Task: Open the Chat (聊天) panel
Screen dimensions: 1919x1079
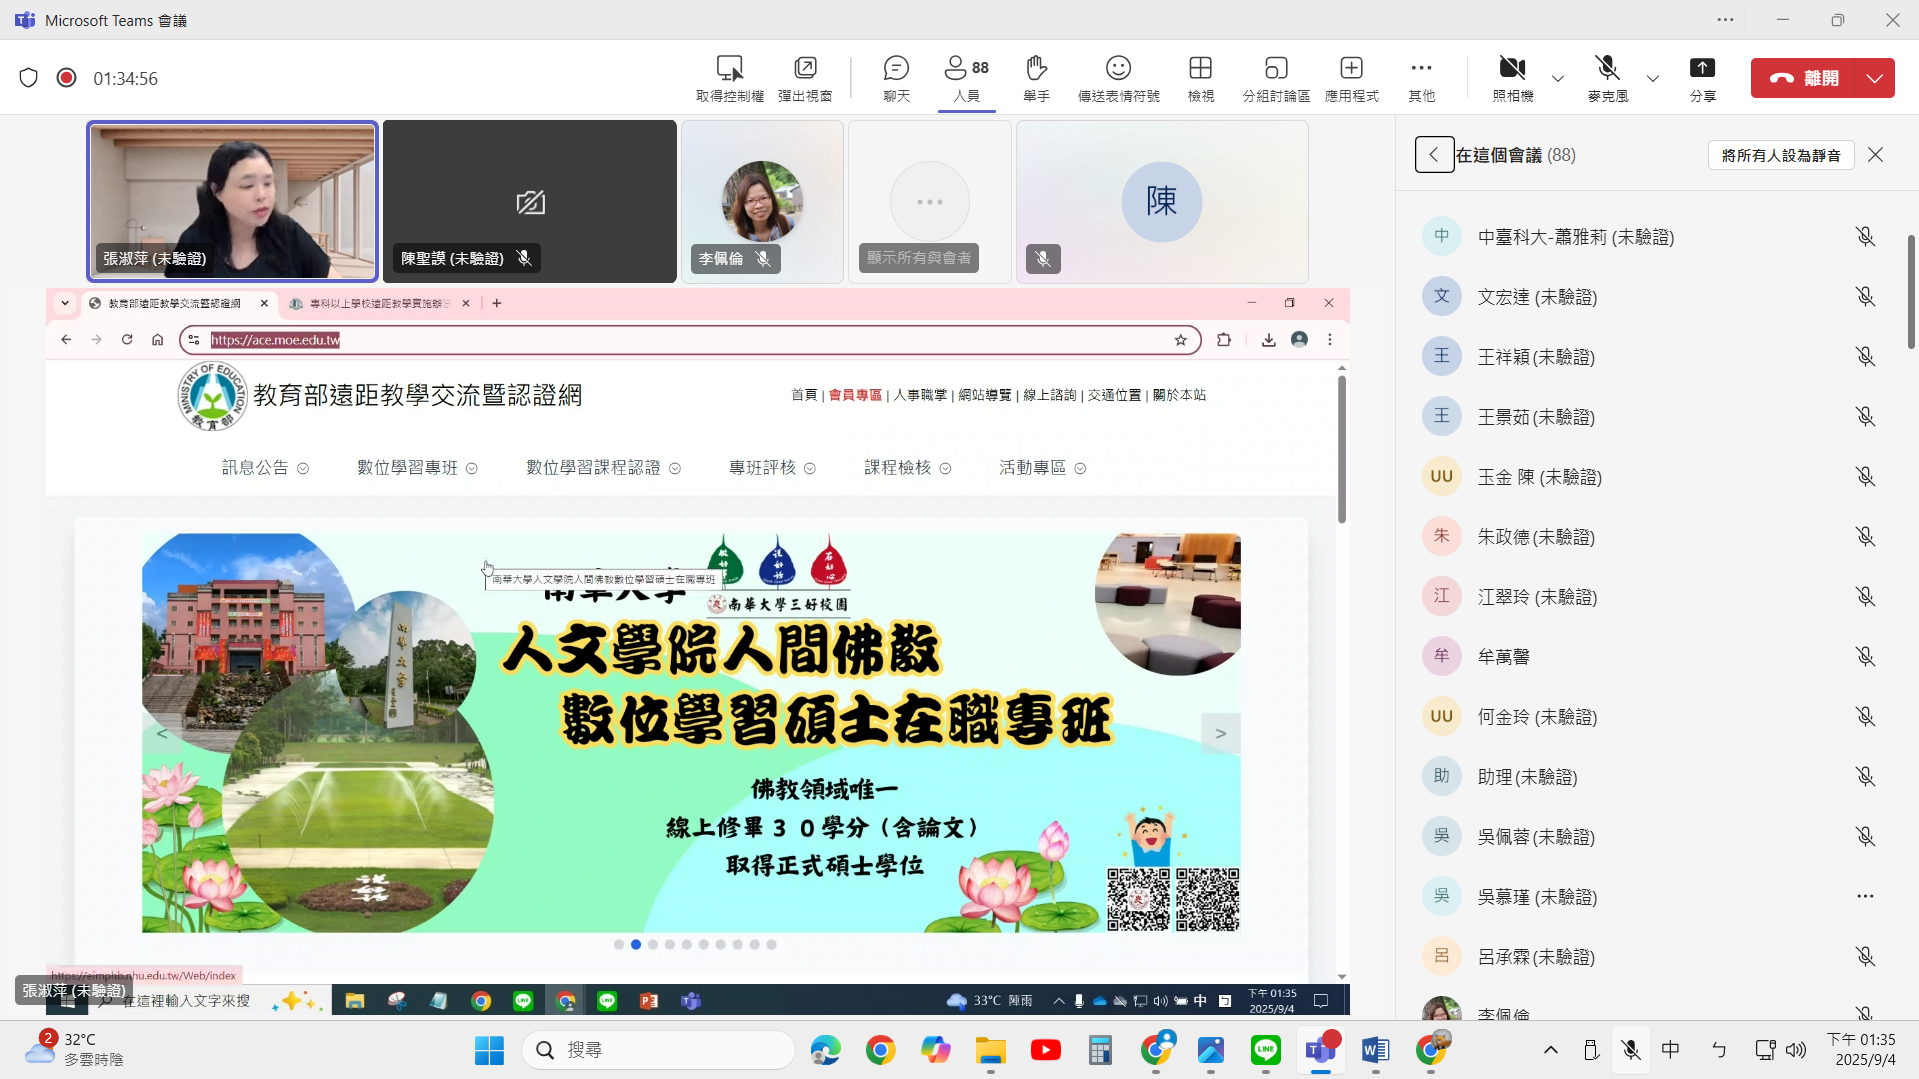Action: 896,78
